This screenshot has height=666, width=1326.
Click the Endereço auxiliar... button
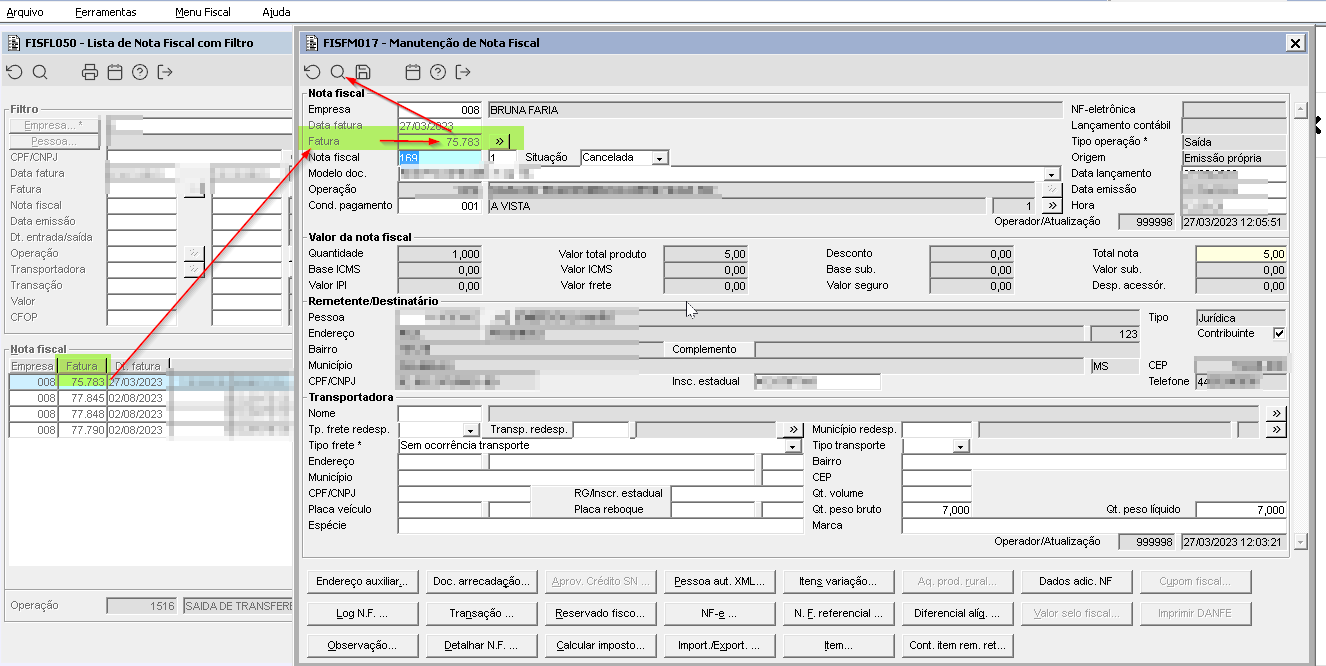[362, 581]
